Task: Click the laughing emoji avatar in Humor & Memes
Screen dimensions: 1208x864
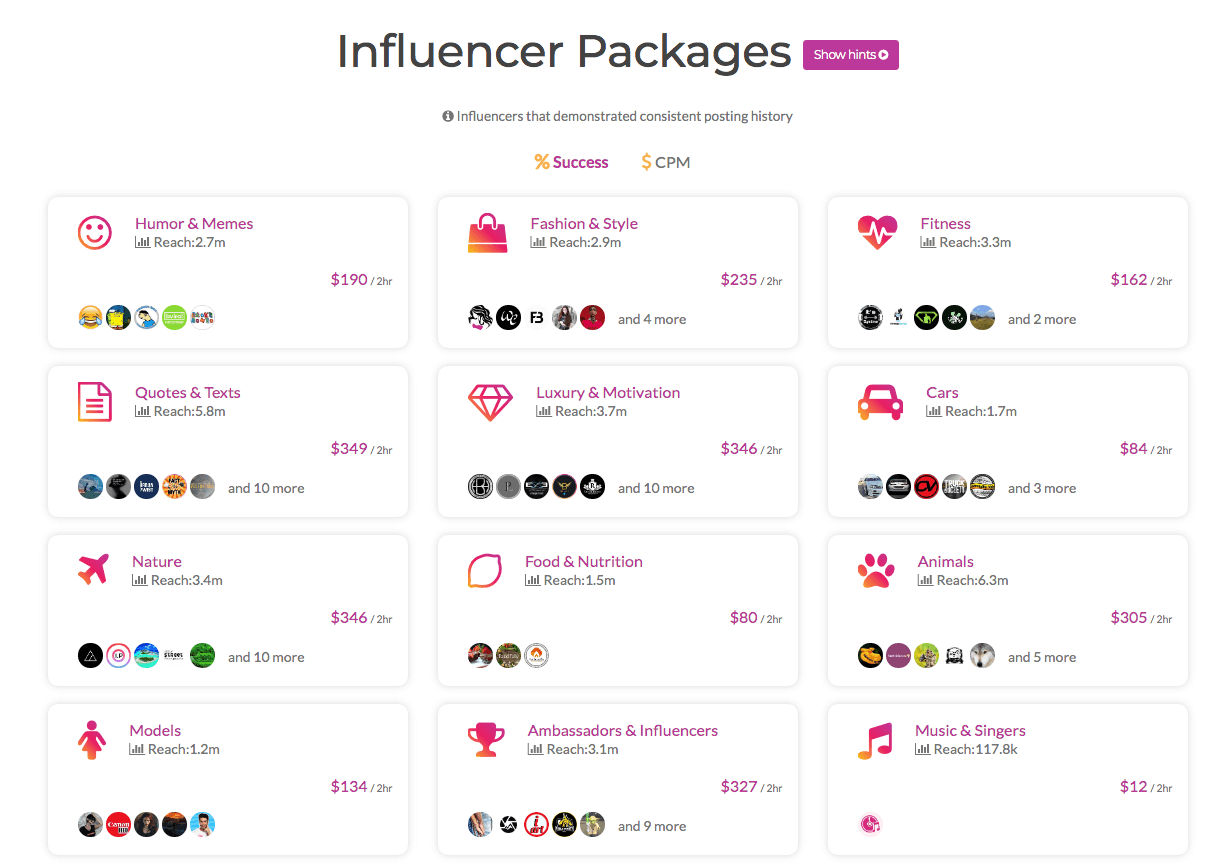Action: 91,318
